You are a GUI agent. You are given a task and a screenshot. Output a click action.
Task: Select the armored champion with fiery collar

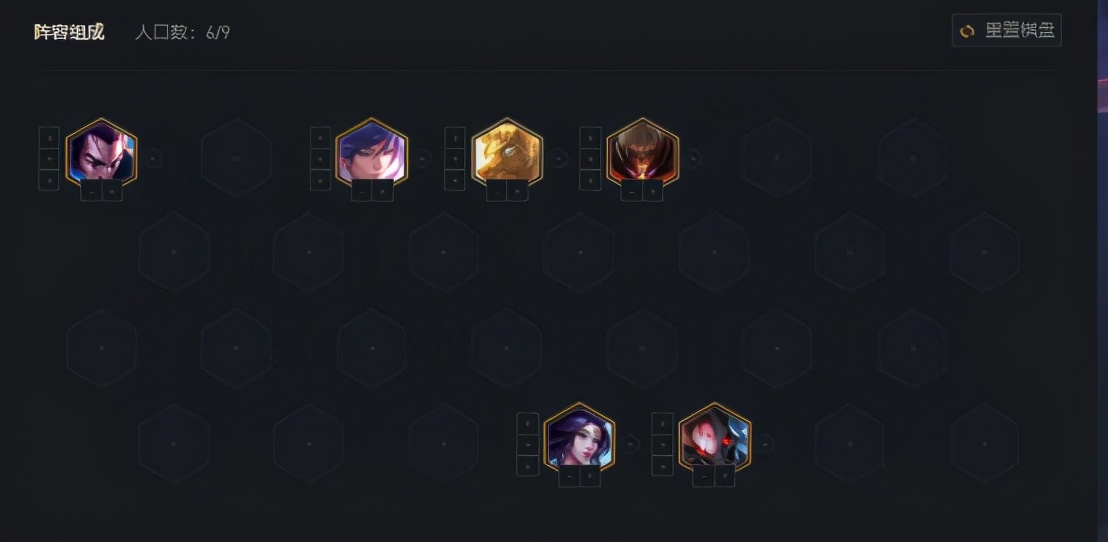[642, 153]
